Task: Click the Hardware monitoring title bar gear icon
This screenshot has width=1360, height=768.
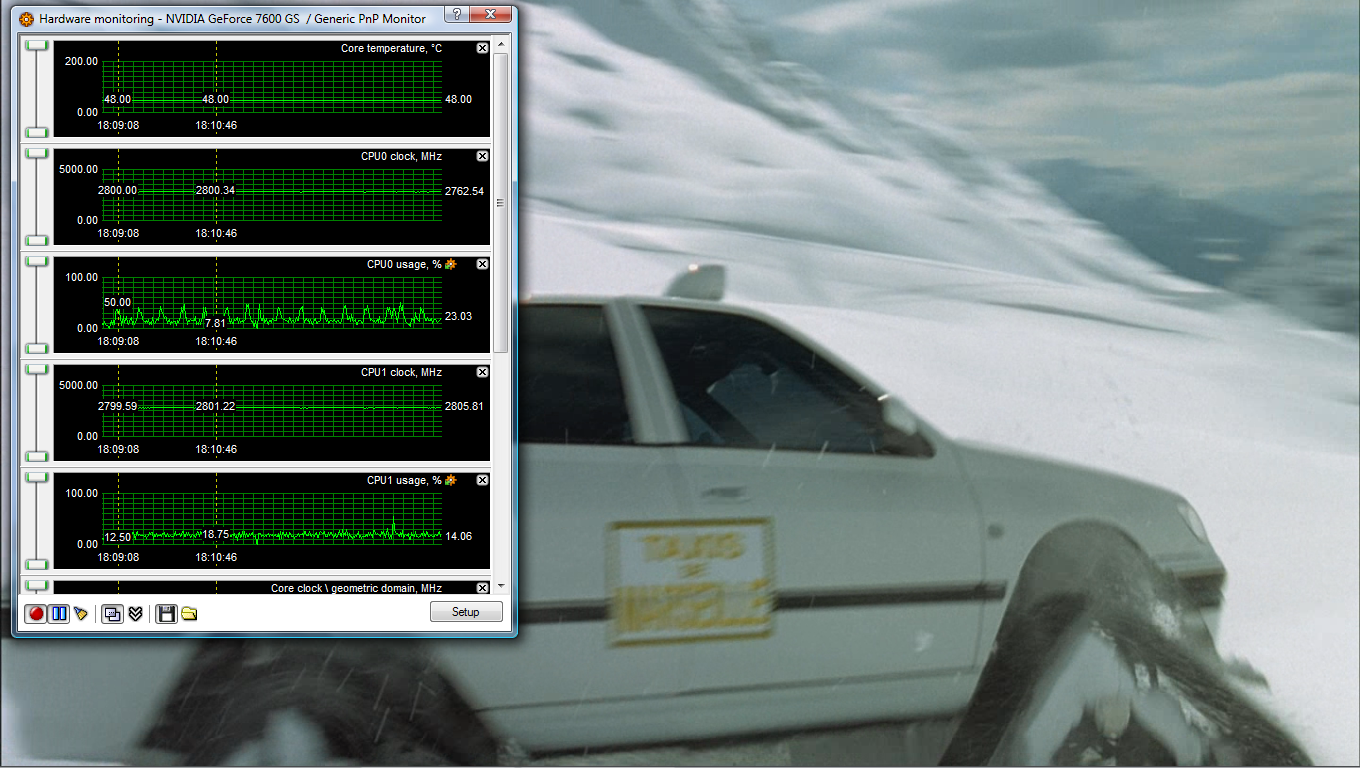Action: point(26,19)
